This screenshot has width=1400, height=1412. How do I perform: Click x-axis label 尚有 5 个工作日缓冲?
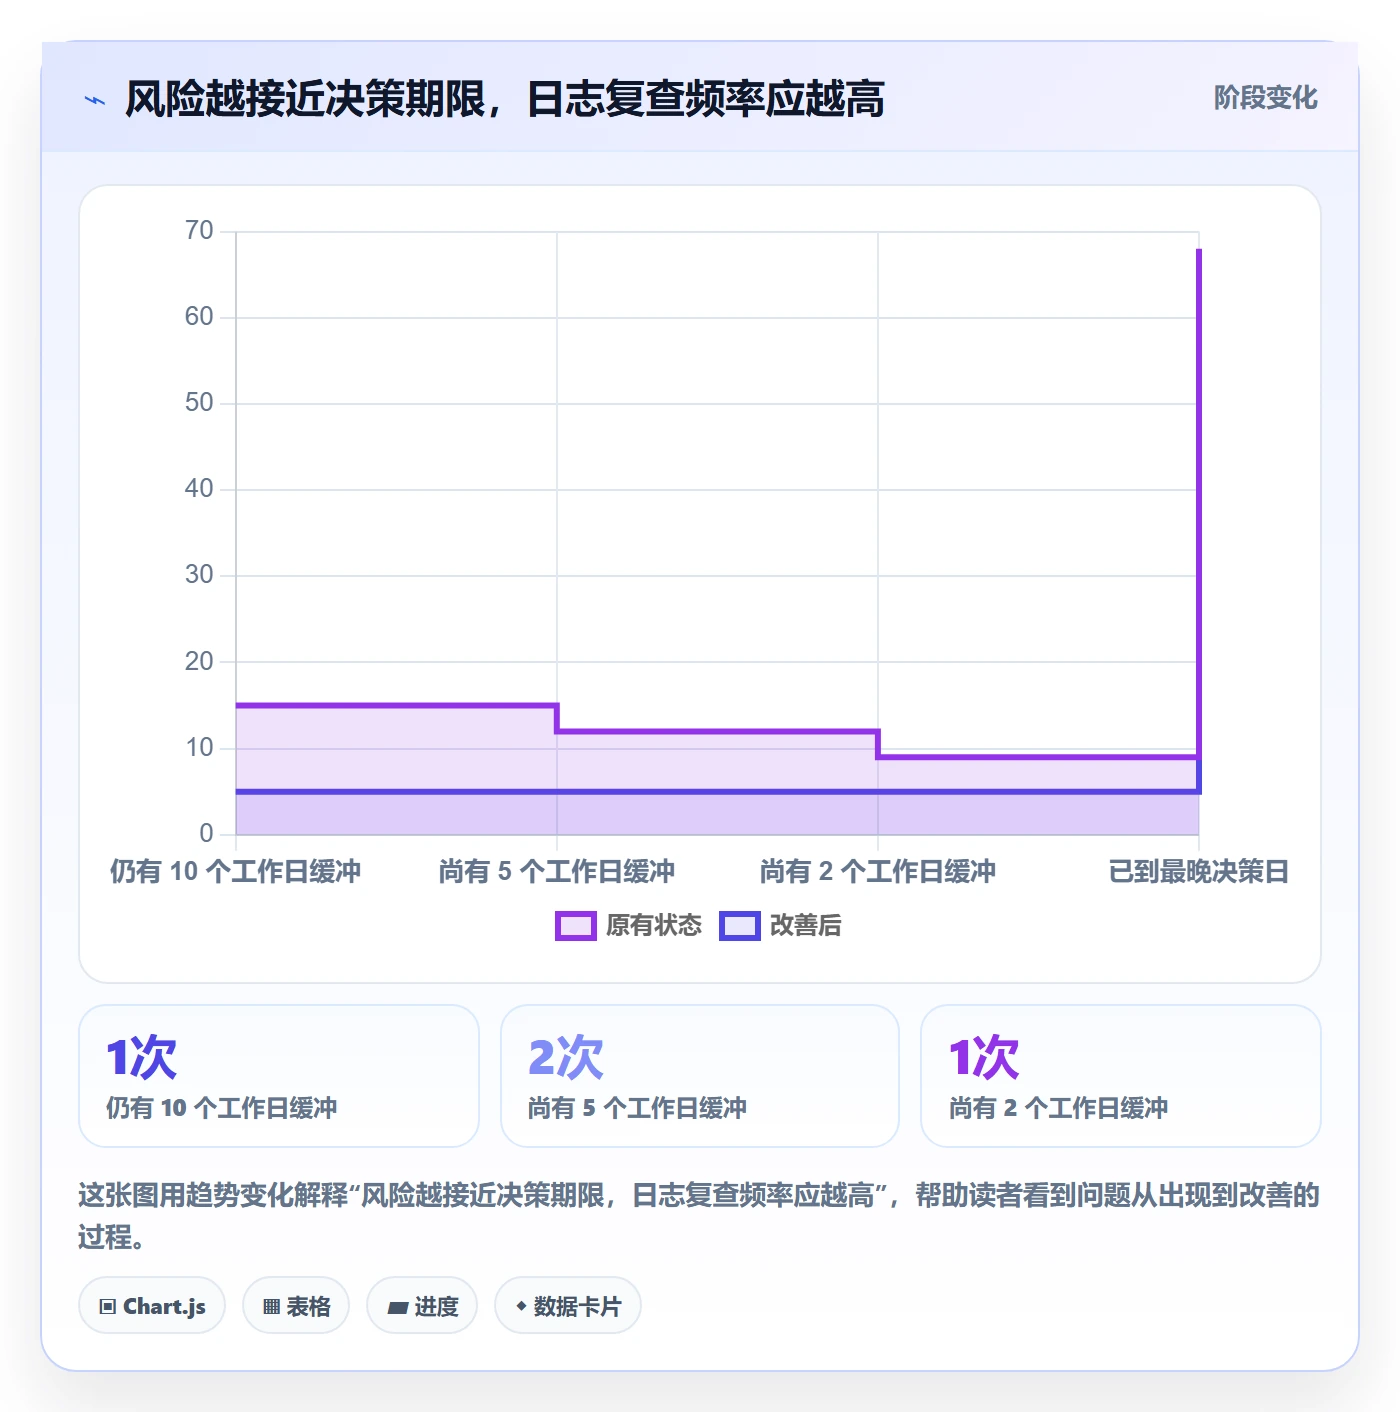[x=557, y=872]
